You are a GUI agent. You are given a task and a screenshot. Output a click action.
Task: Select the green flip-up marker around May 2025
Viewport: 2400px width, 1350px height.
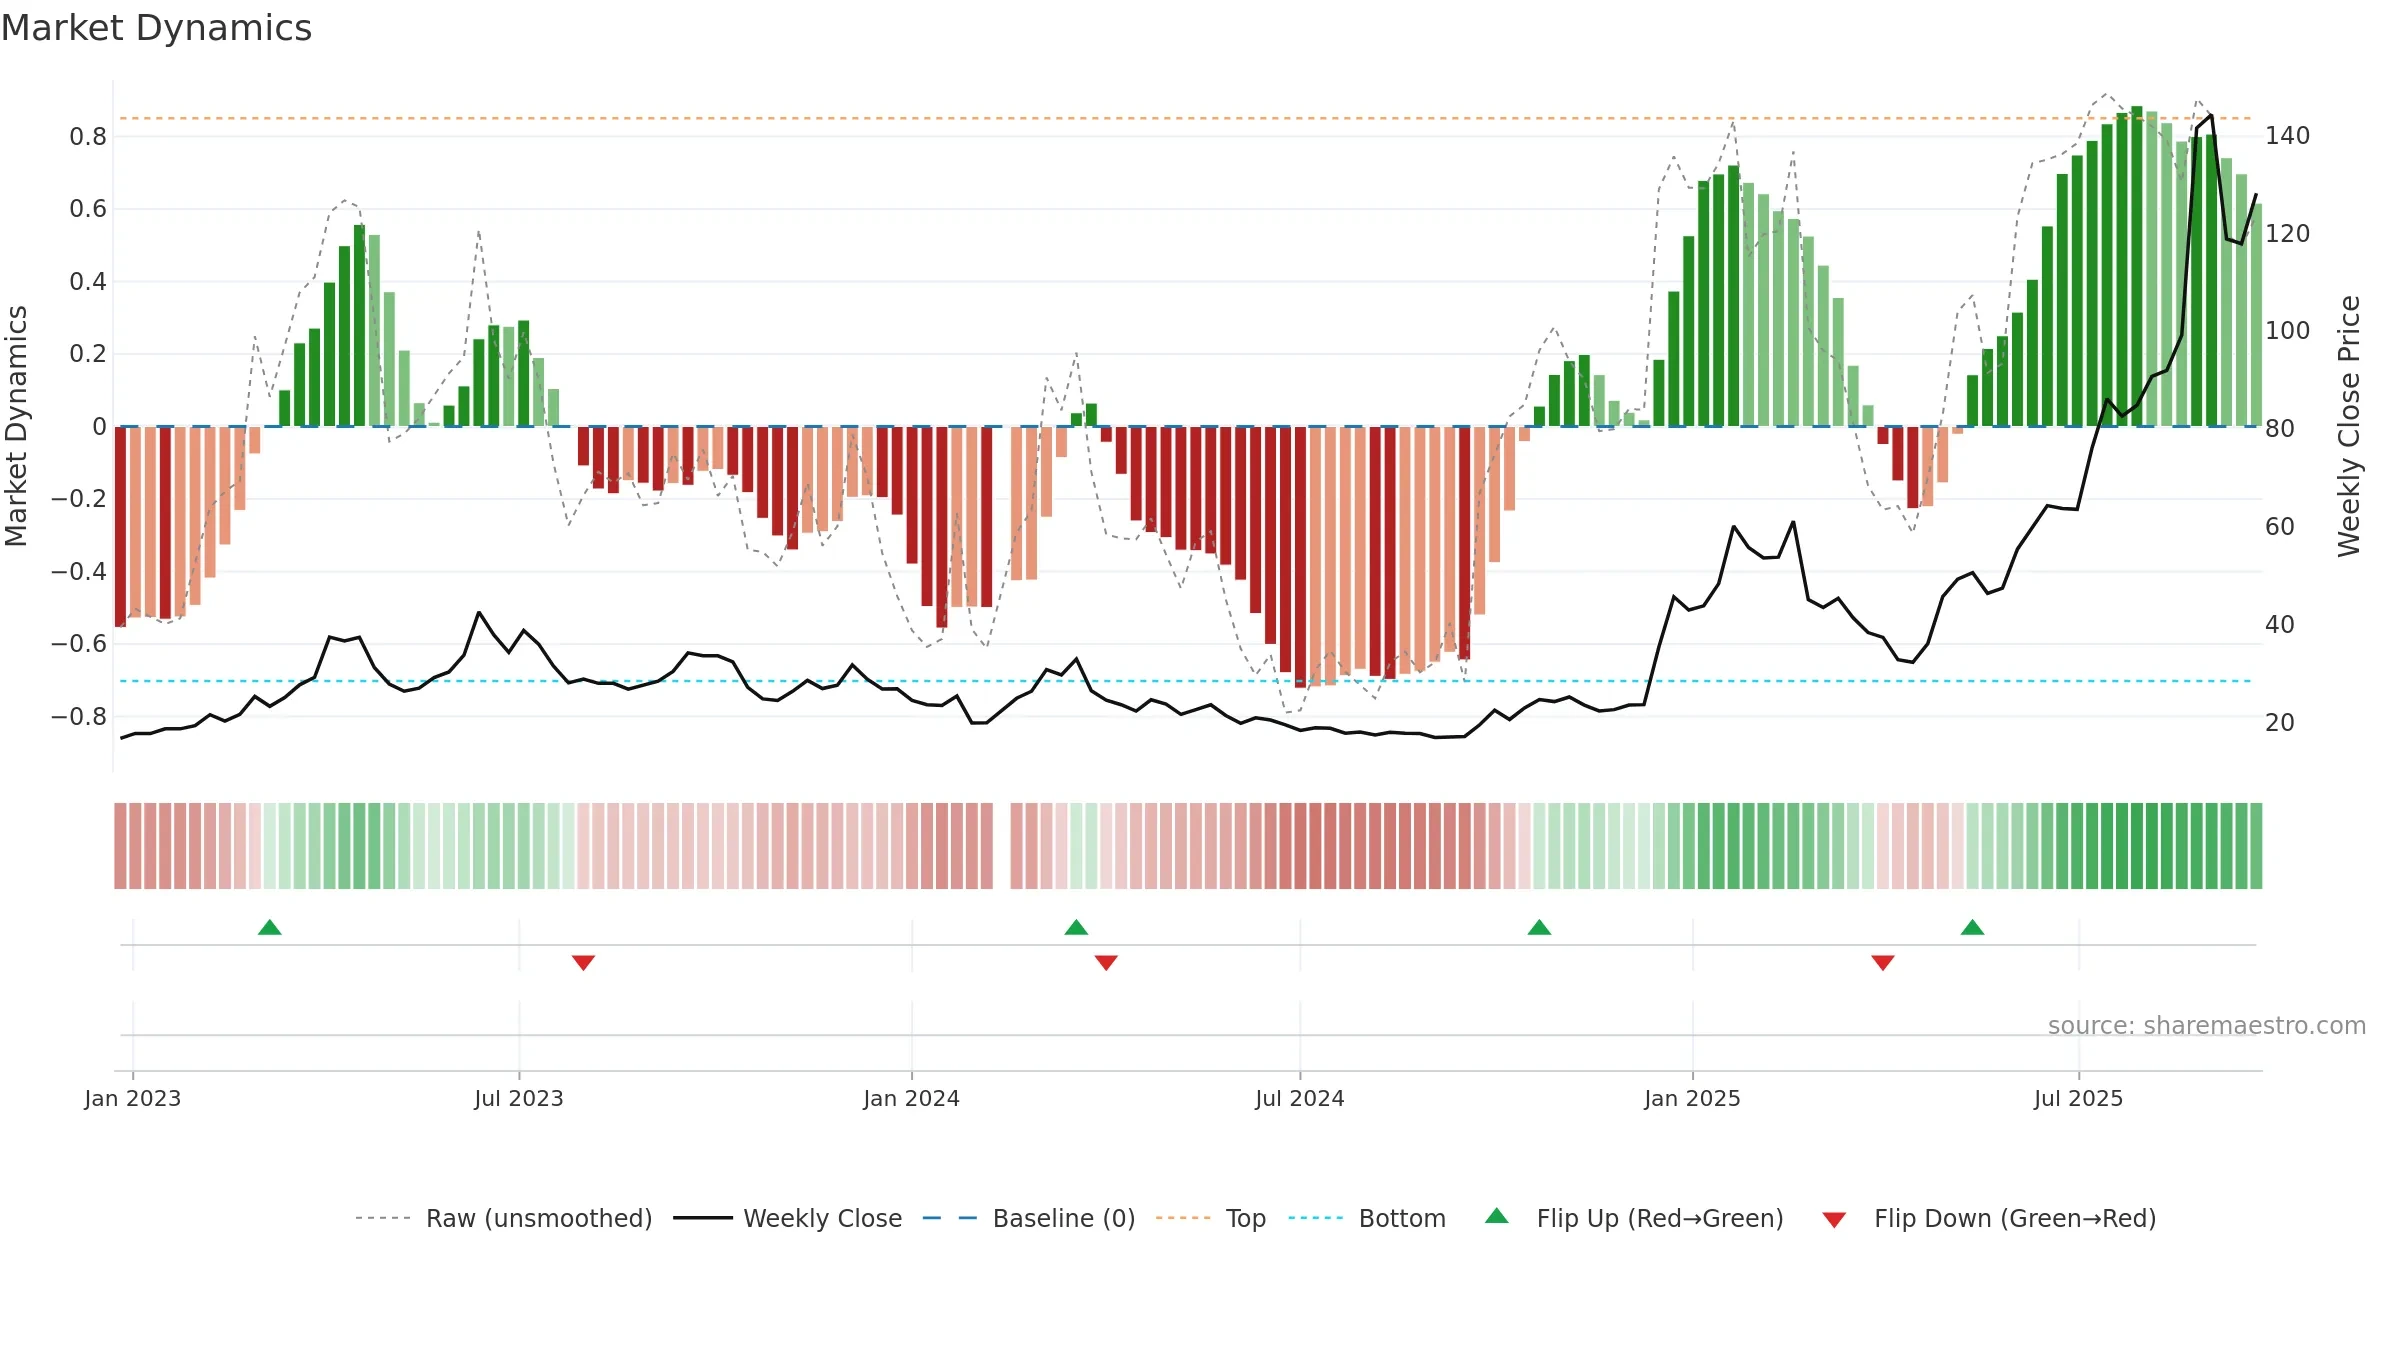click(x=1973, y=927)
